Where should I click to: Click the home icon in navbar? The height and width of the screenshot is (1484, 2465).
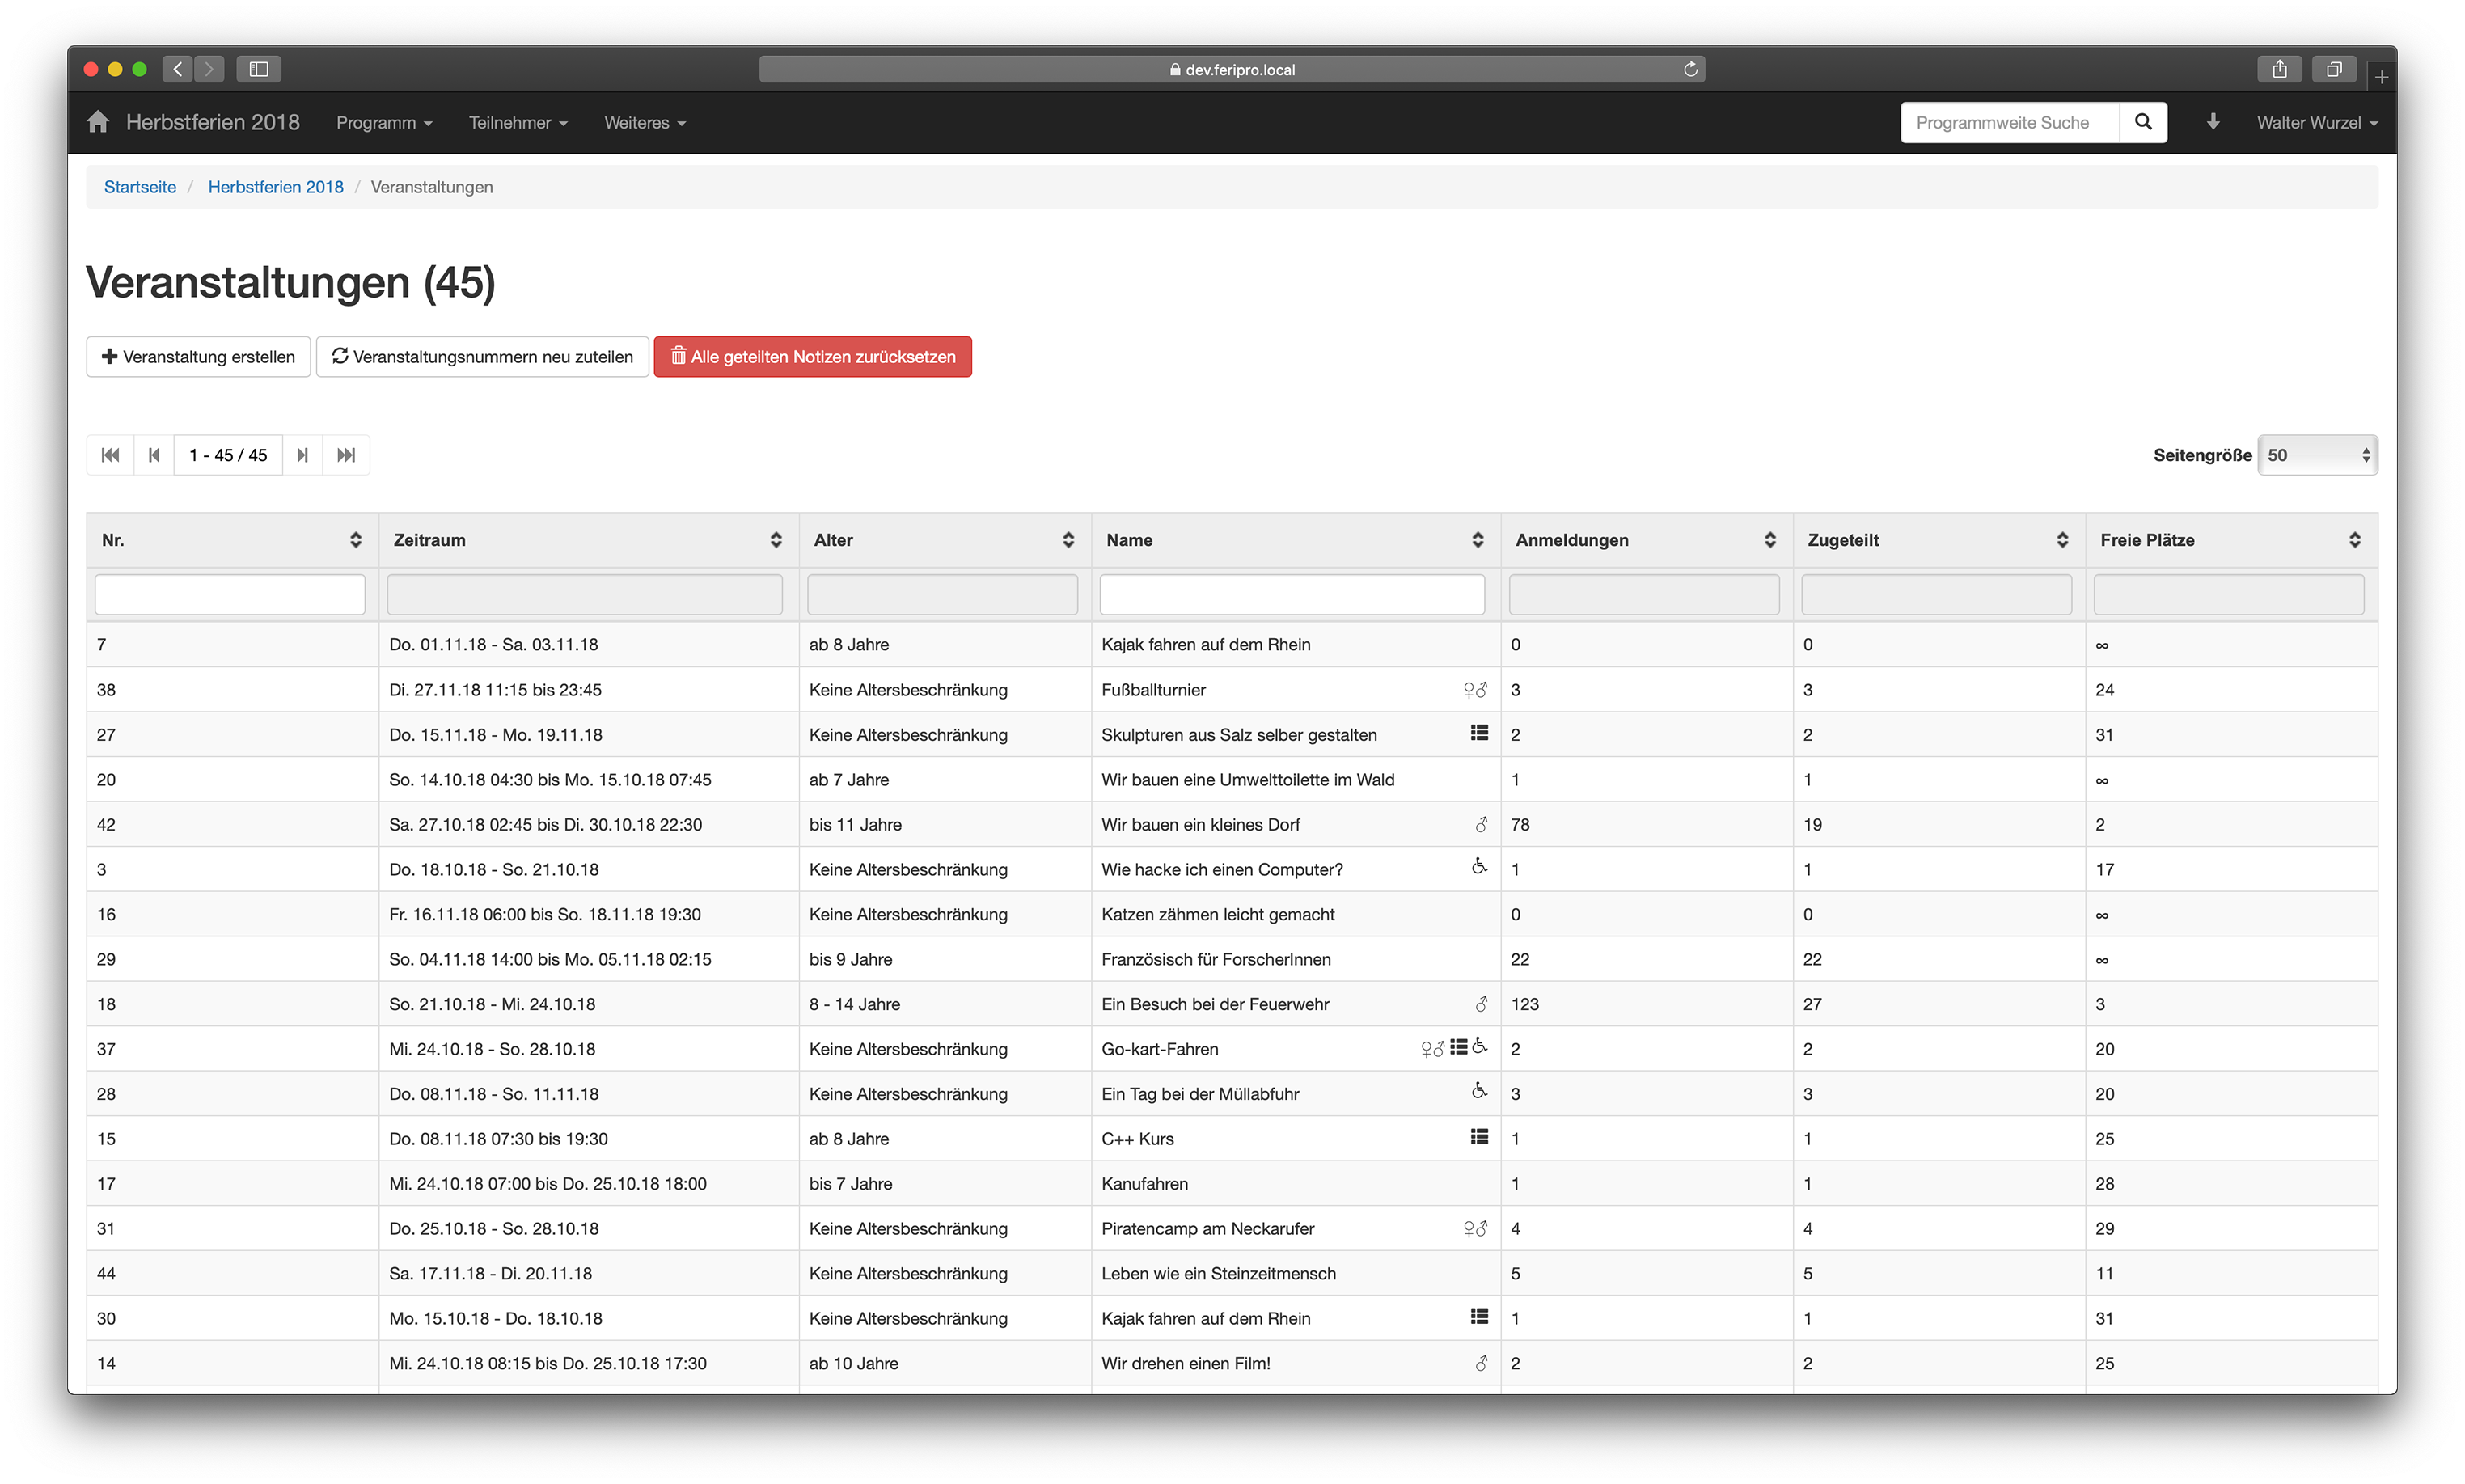(98, 122)
